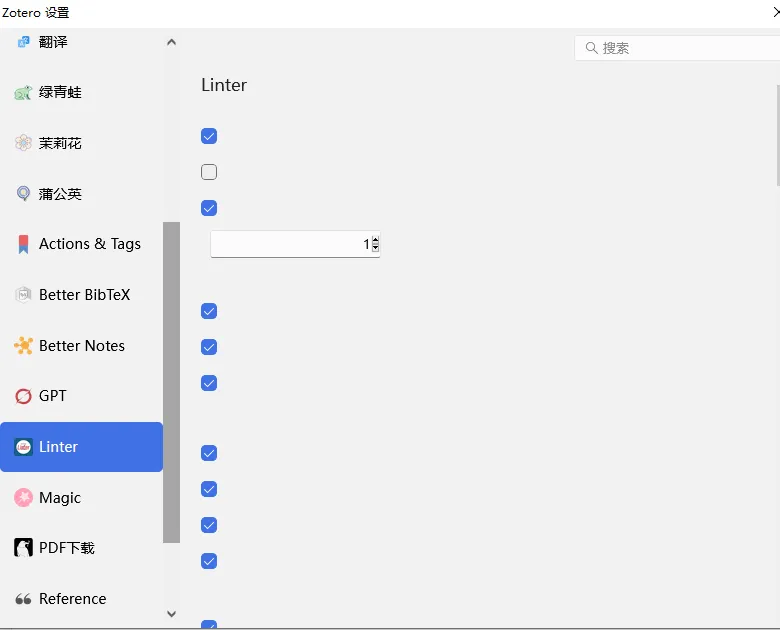Click the 翻译 plugin icon in the sidebar
Viewport: 780px width, 630px height.
[23, 42]
